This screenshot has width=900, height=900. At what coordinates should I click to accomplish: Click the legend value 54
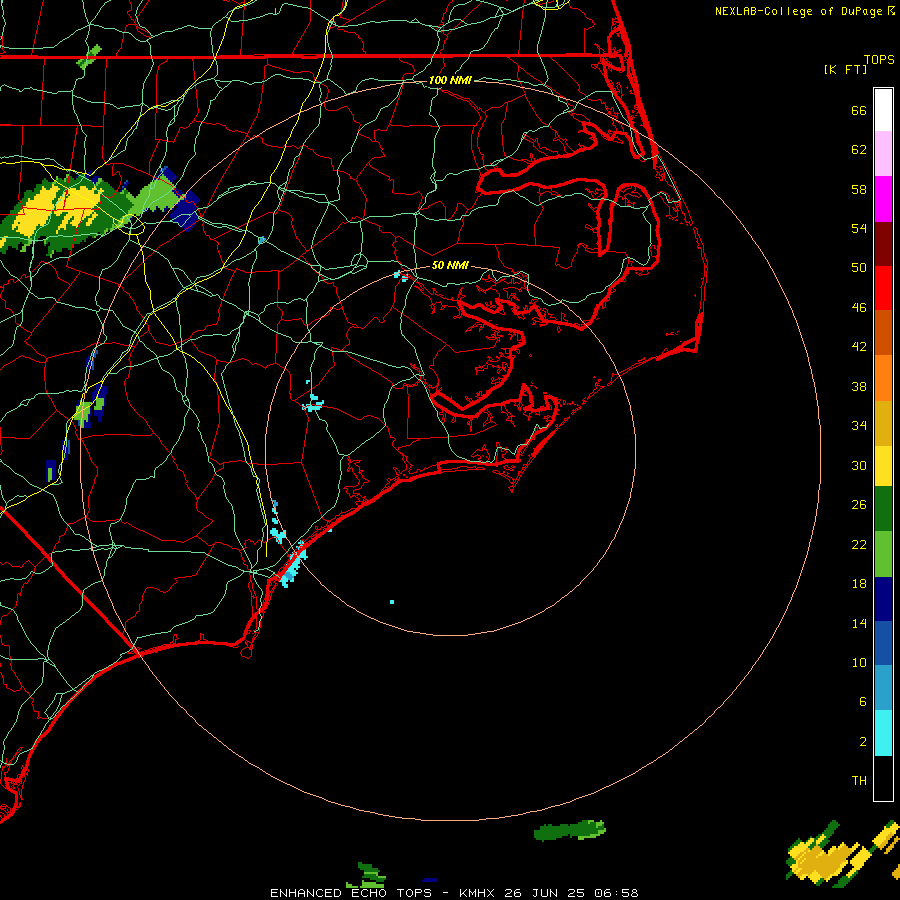(x=859, y=228)
